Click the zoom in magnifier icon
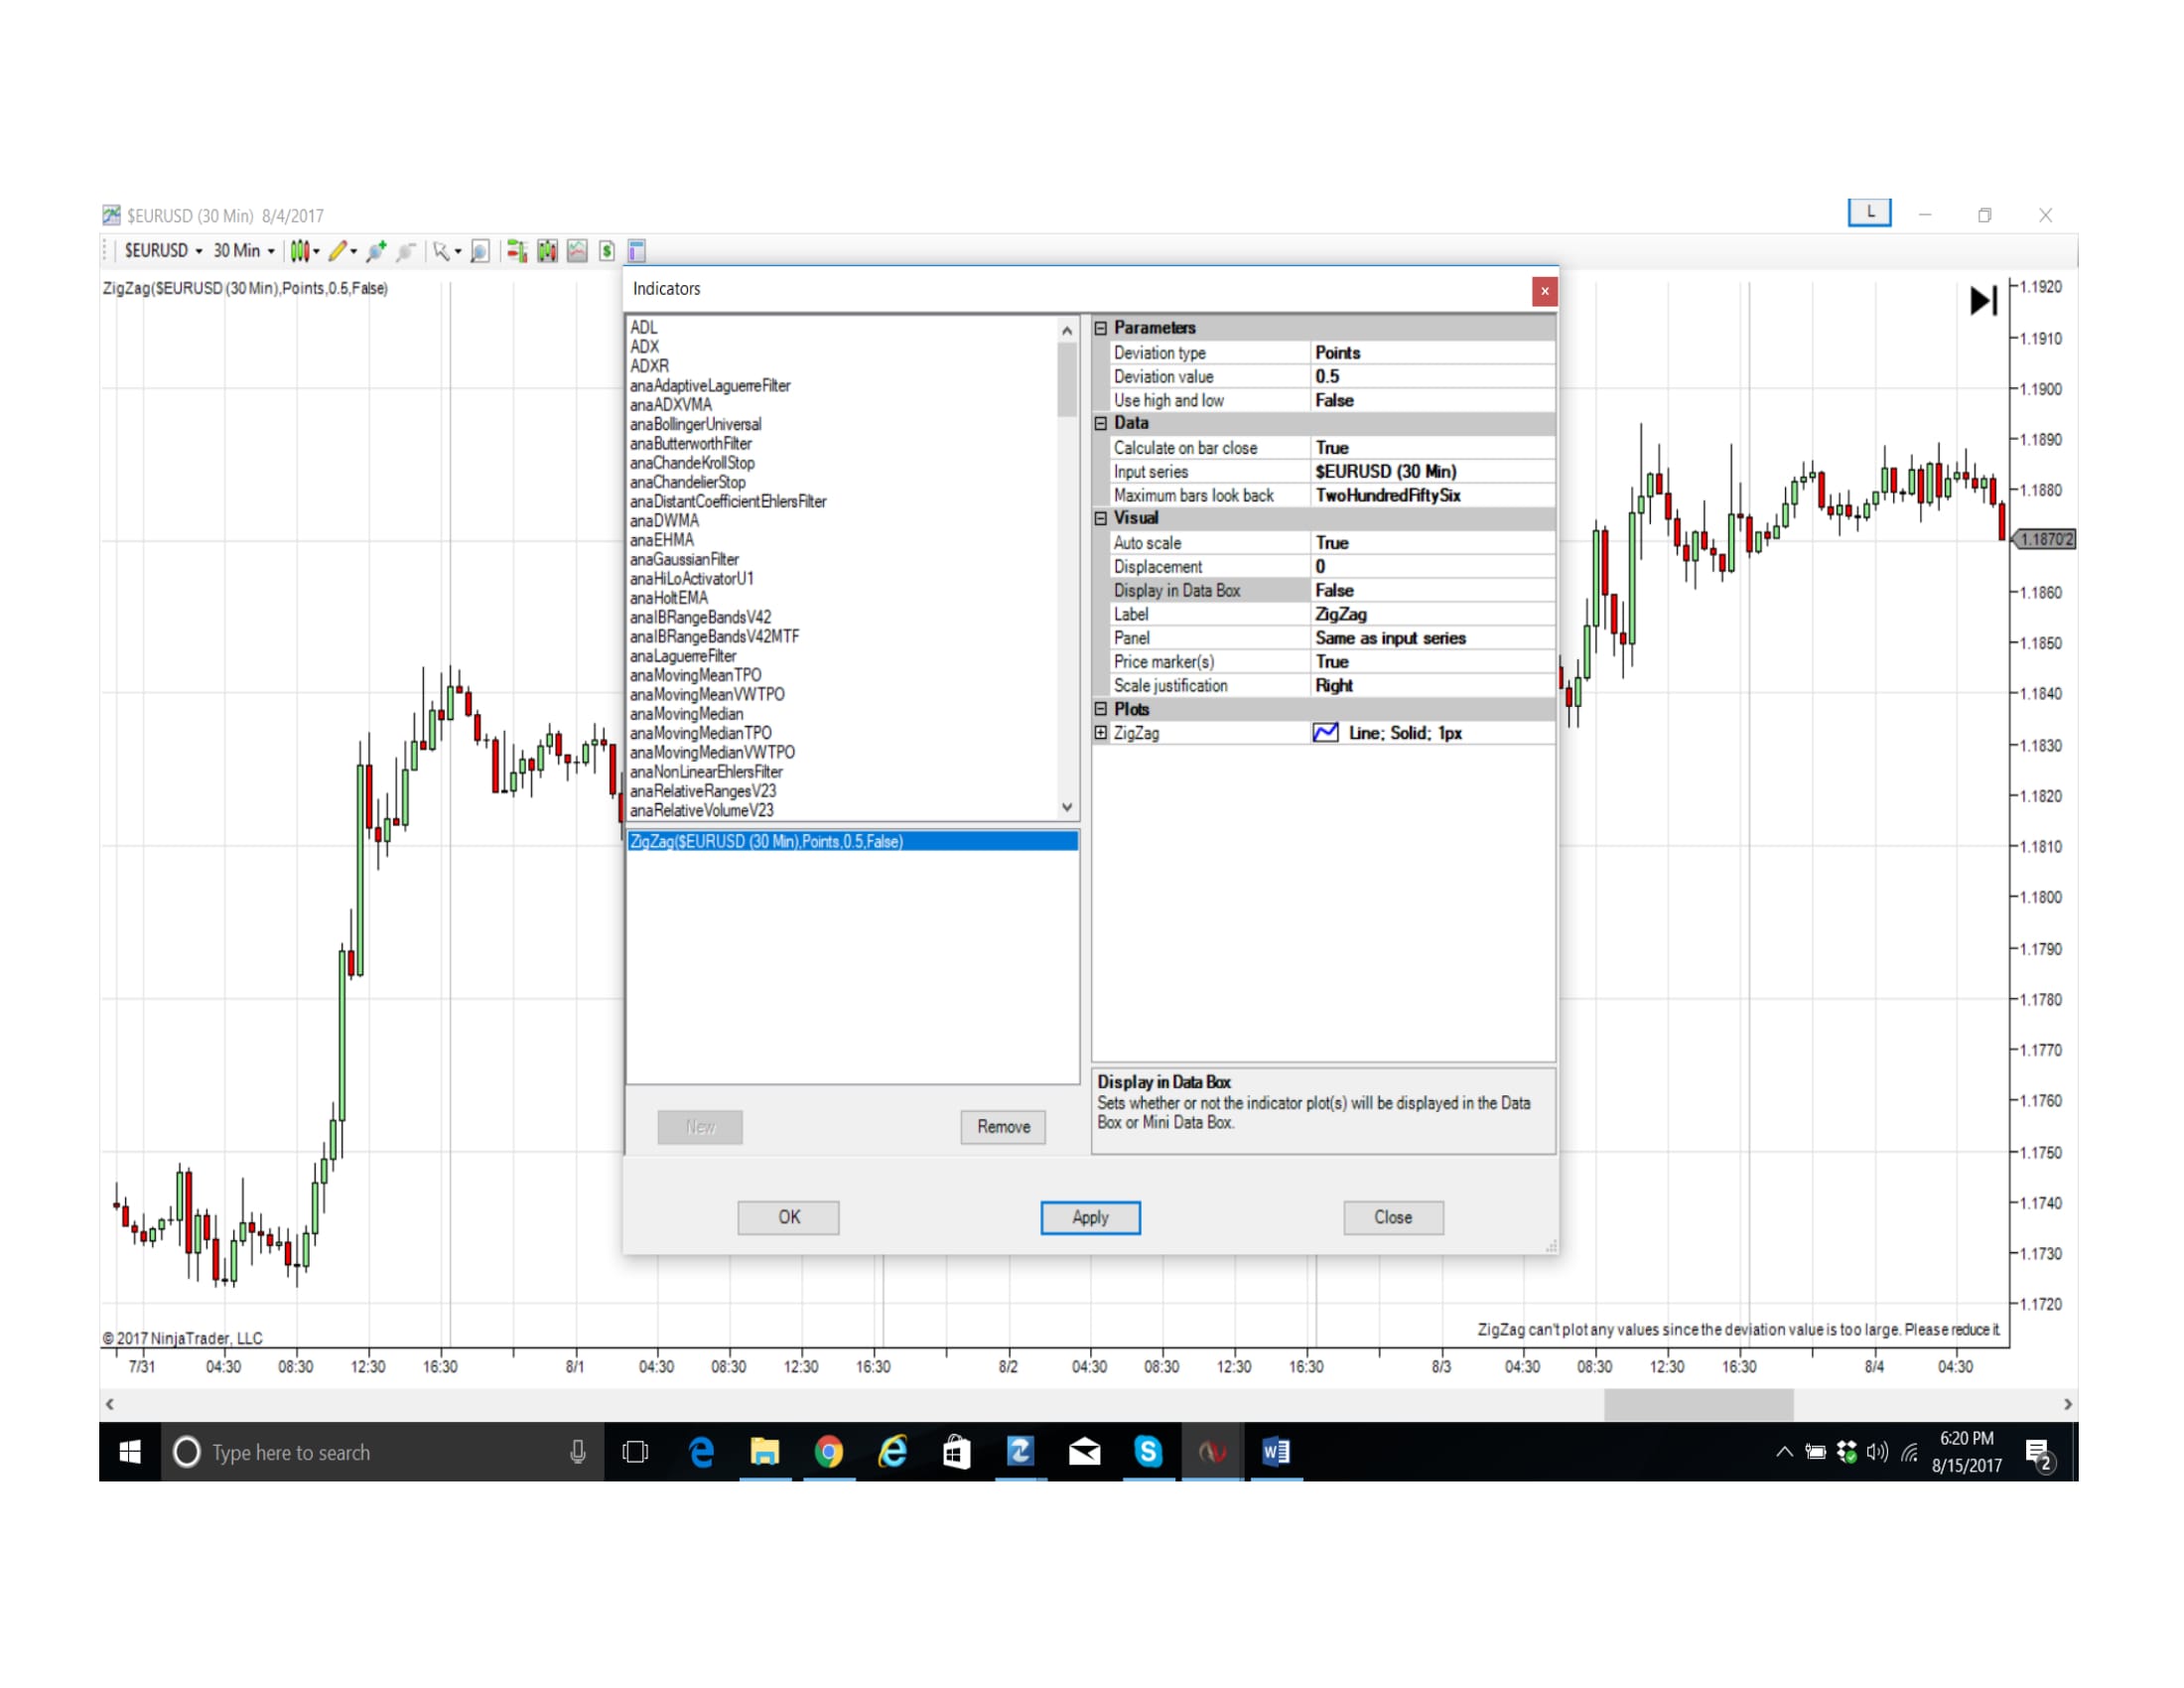Image resolution: width=2184 pixels, height=1688 pixels. [376, 251]
